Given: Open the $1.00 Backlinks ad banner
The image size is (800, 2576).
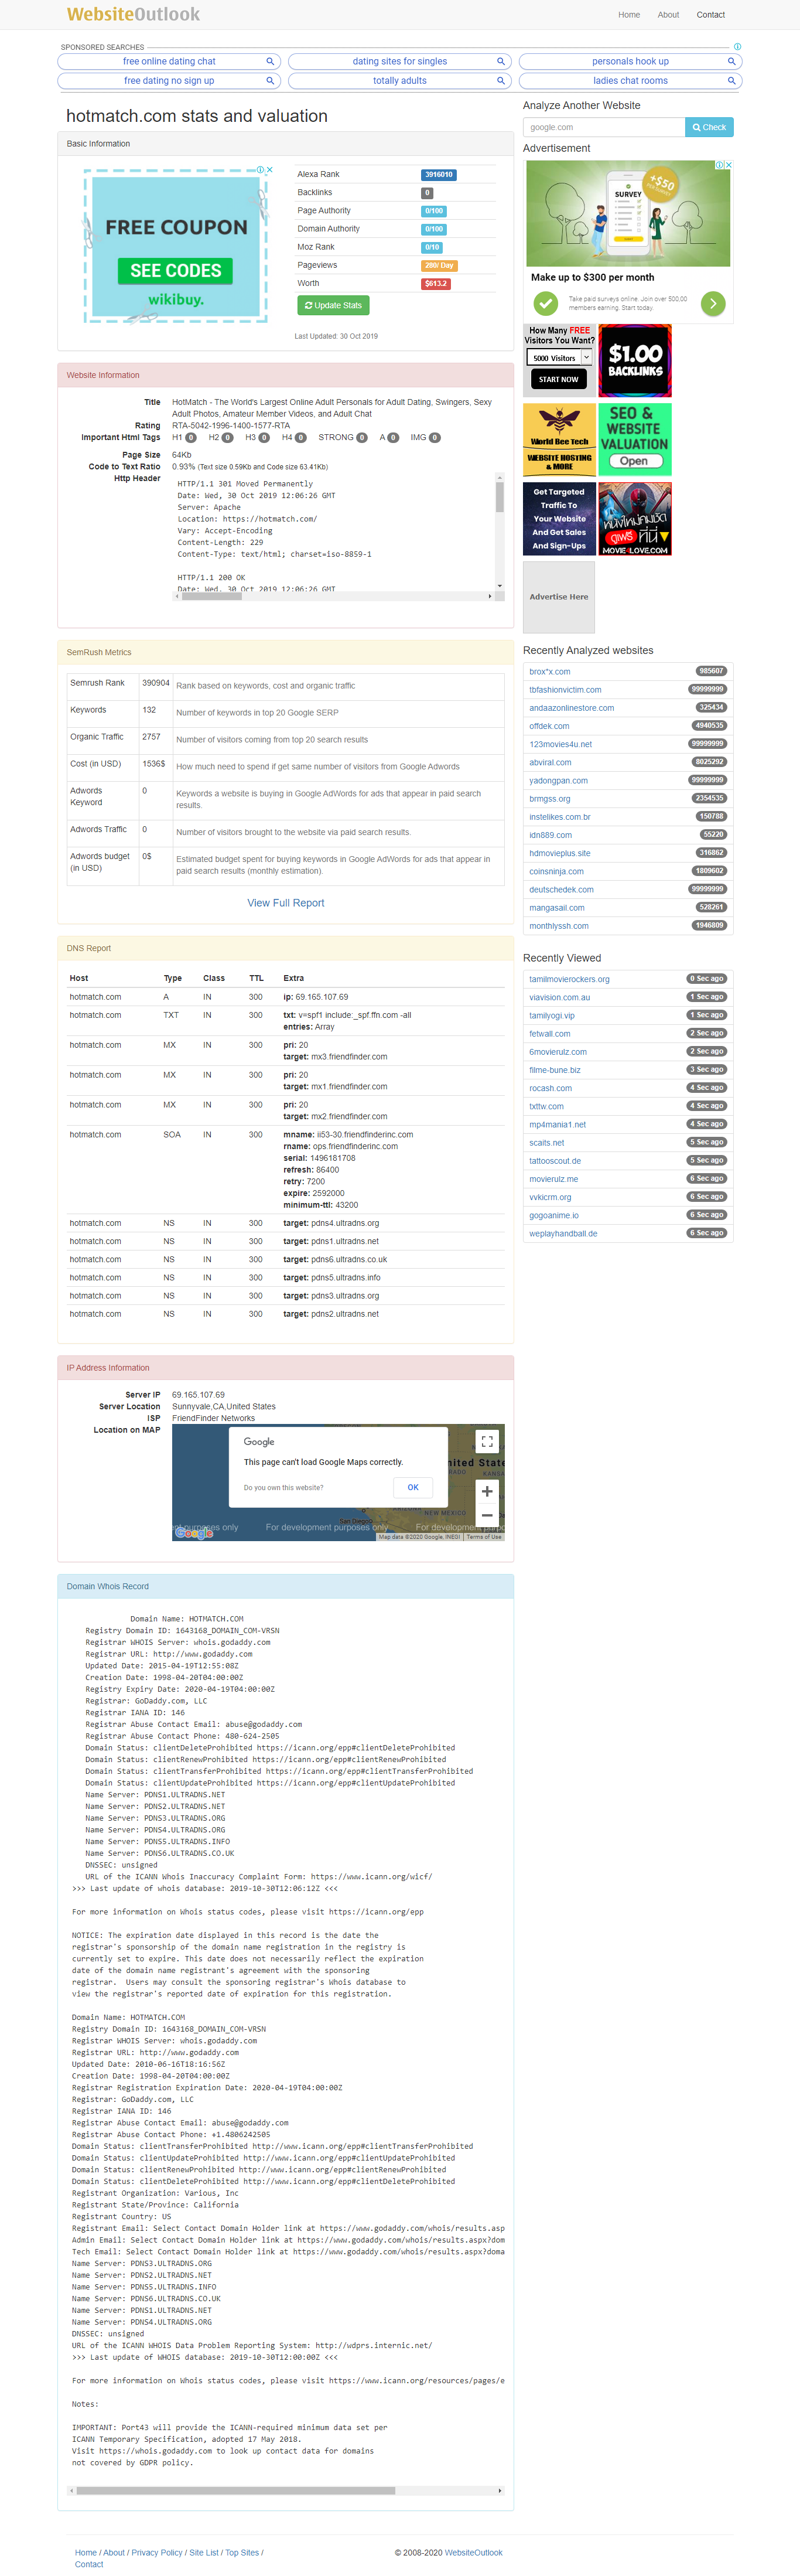Looking at the screenshot, I should pos(635,360).
